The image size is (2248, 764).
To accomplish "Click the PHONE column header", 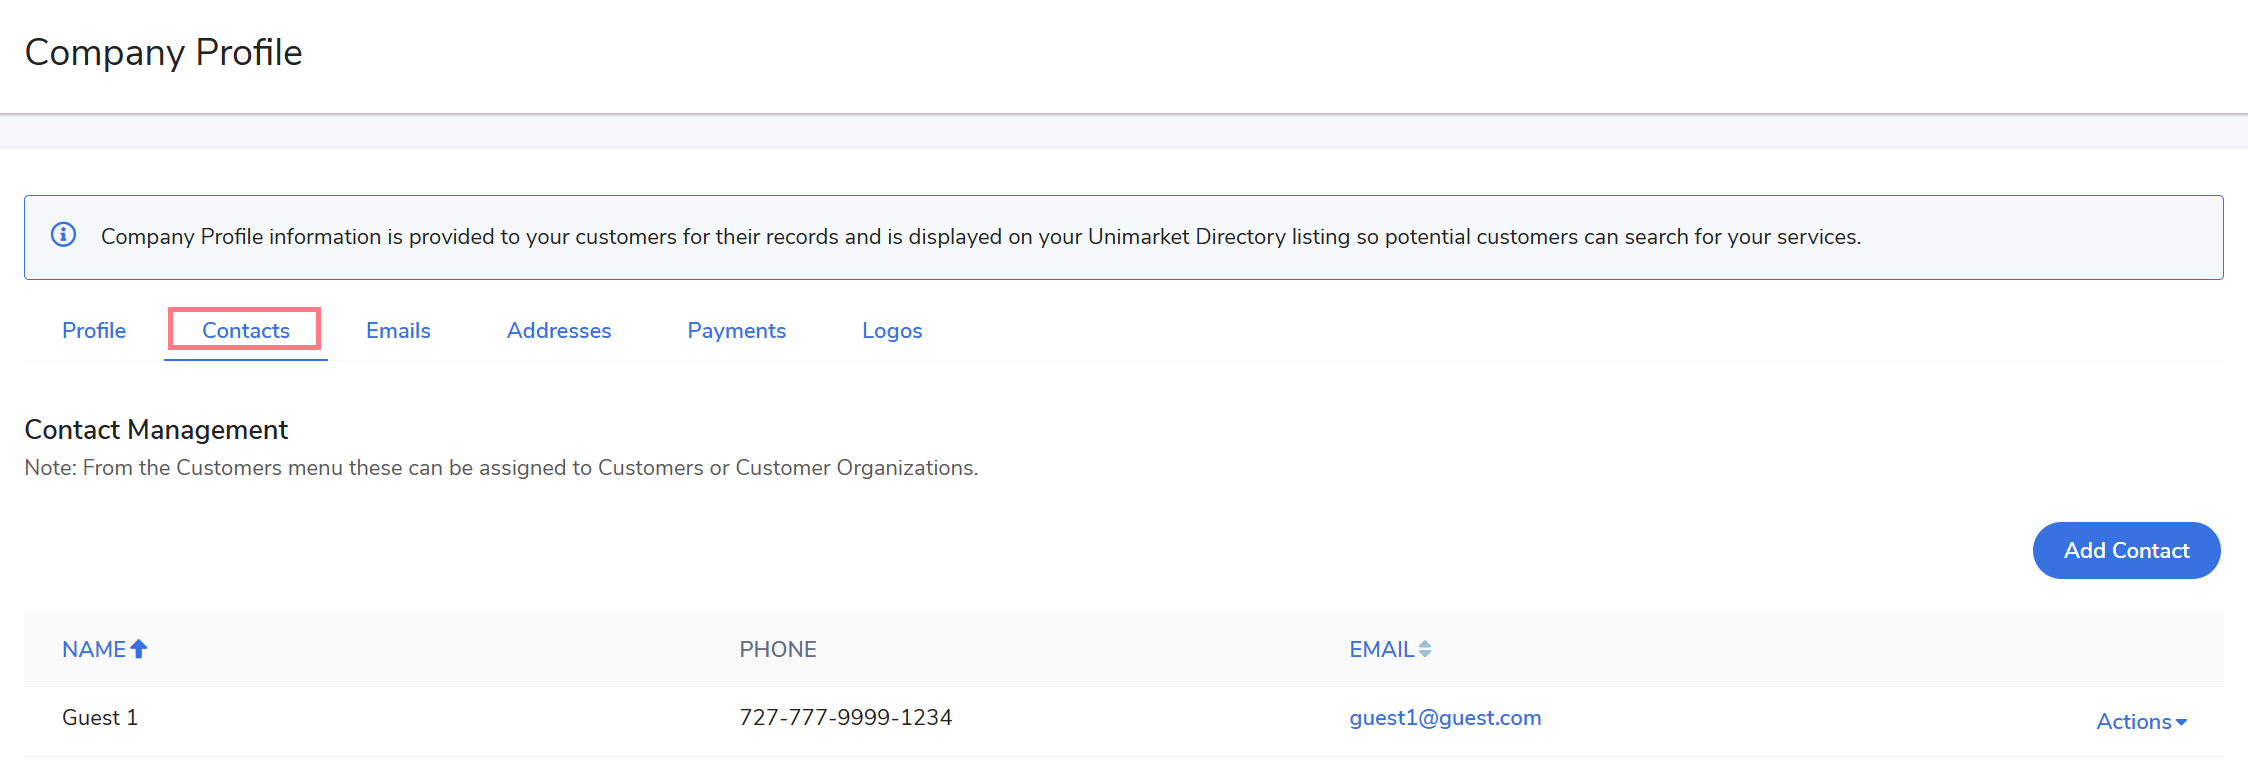I will click(778, 649).
